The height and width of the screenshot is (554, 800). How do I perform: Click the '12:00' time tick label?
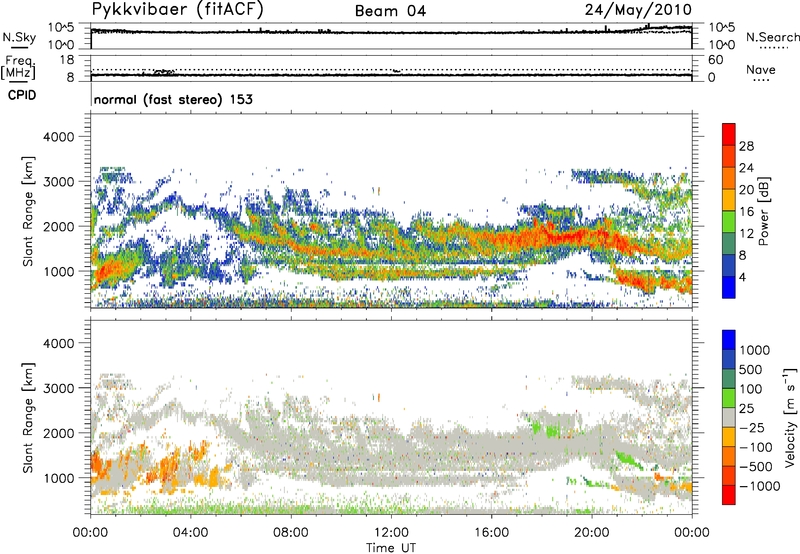[391, 533]
